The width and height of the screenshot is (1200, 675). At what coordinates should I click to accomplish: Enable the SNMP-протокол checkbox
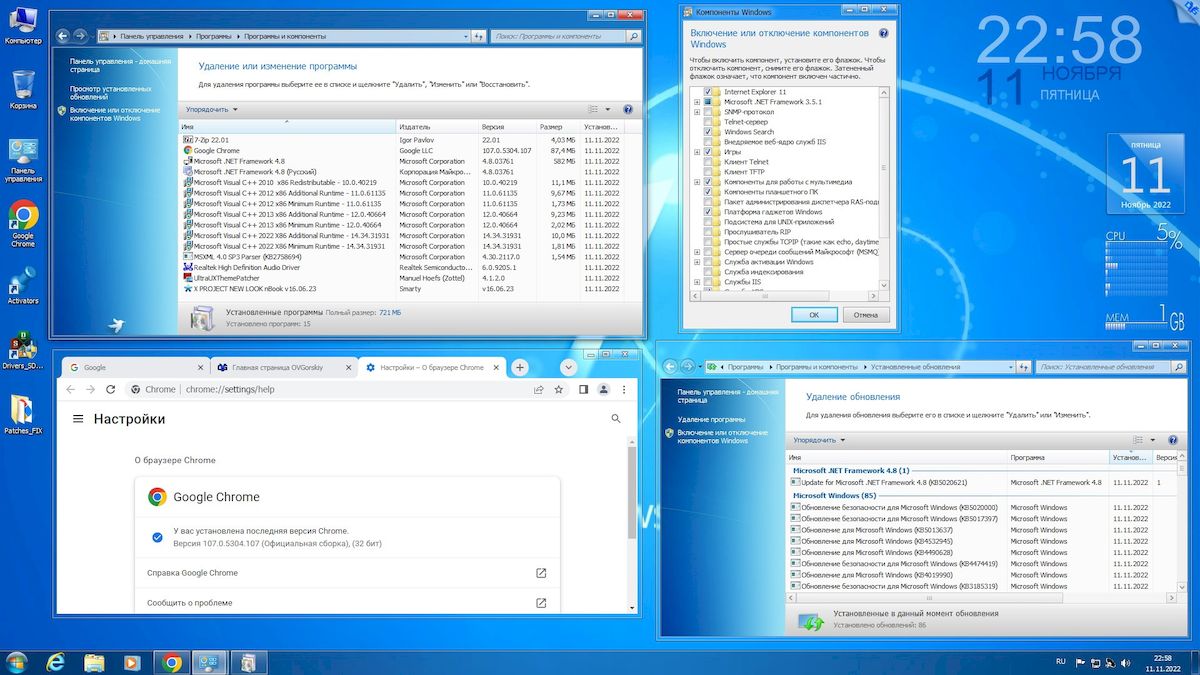708,112
